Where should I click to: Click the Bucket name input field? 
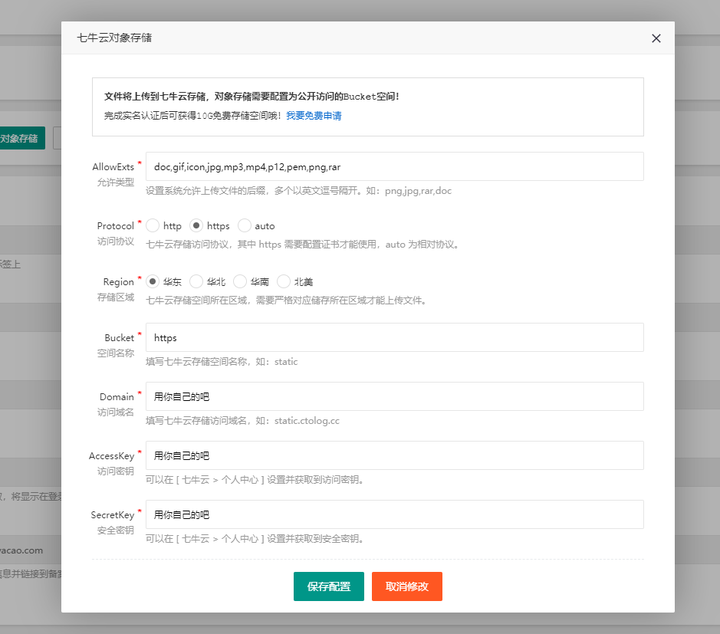394,337
